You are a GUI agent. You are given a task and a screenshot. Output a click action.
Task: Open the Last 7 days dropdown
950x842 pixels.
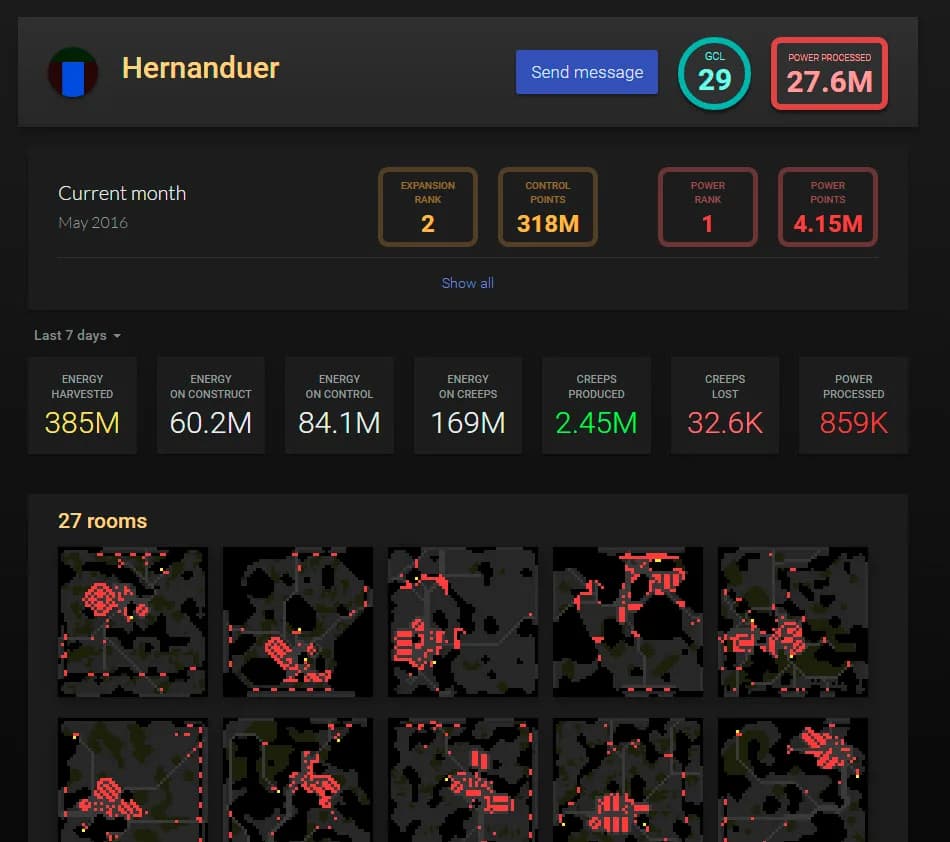click(78, 335)
